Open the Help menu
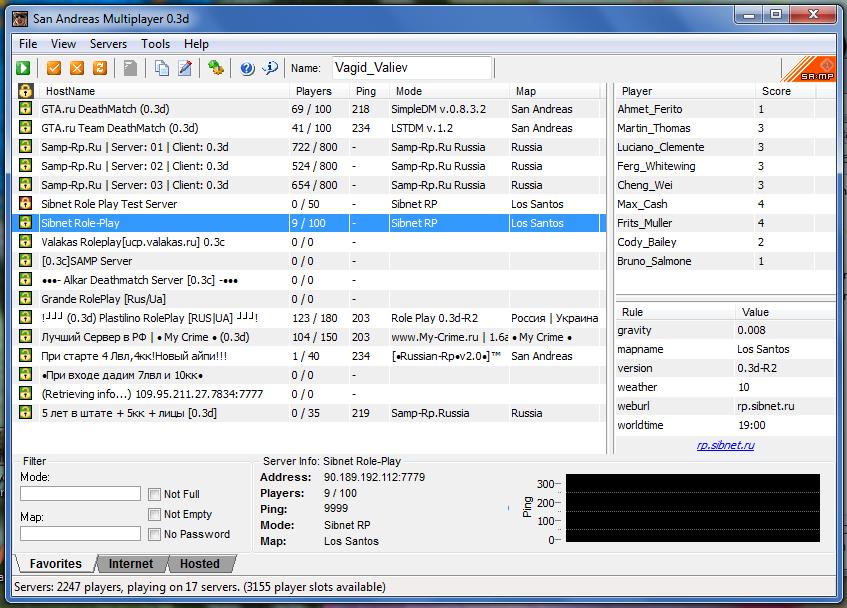 196,44
